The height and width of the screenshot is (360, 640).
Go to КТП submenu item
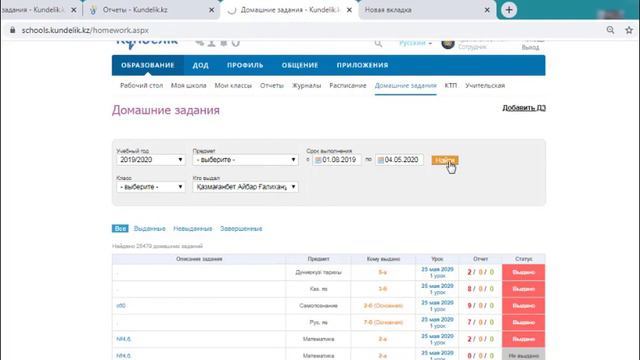[x=451, y=85]
